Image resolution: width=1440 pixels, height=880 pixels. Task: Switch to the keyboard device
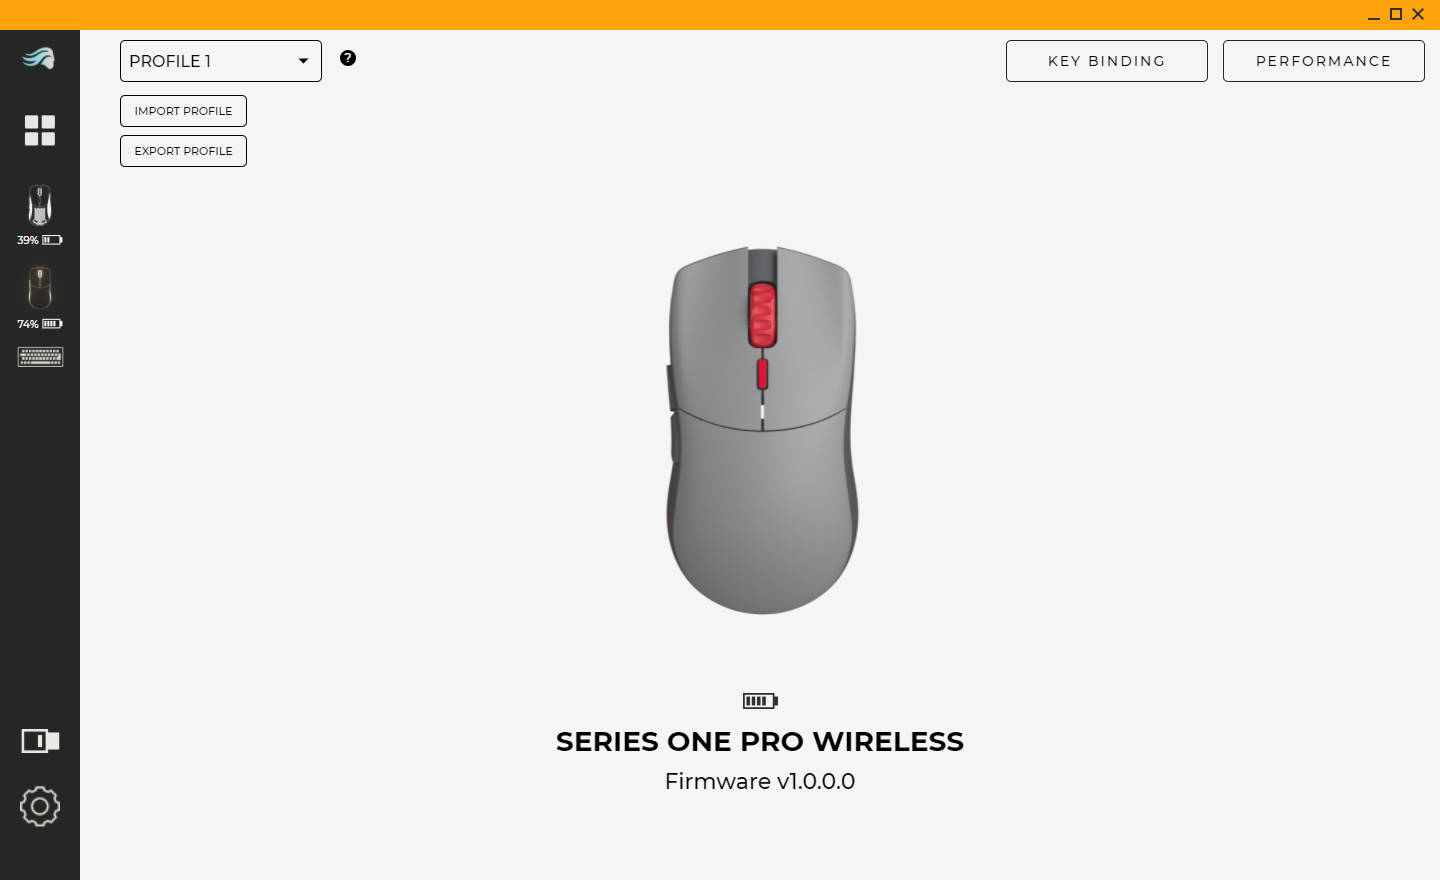click(40, 357)
